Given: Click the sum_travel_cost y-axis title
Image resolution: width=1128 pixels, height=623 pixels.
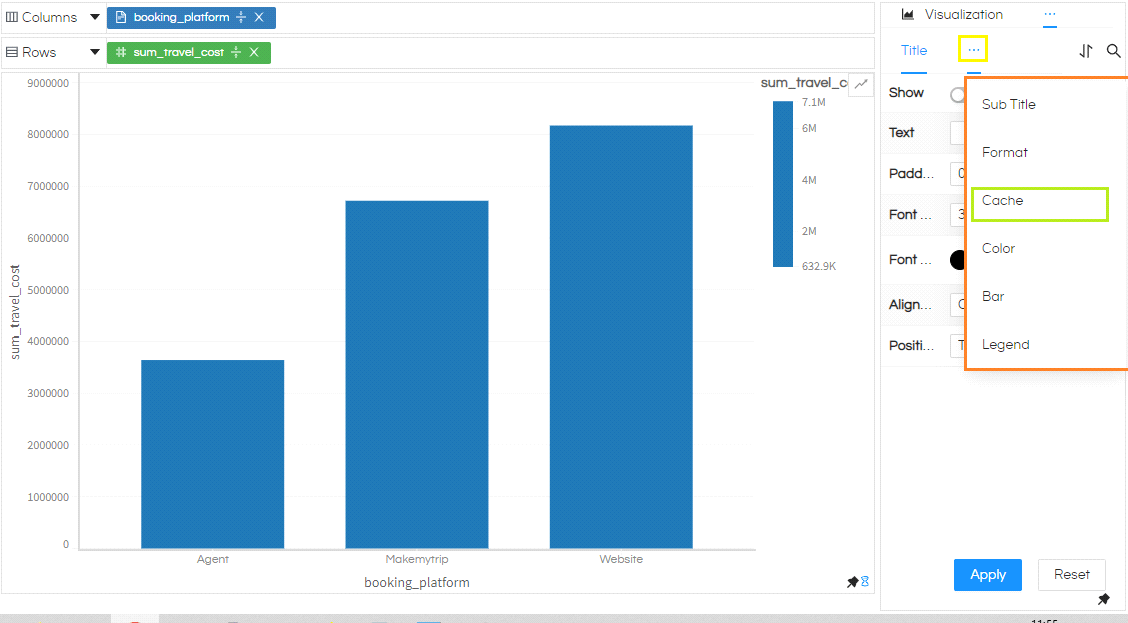Looking at the screenshot, I should click(x=14, y=312).
